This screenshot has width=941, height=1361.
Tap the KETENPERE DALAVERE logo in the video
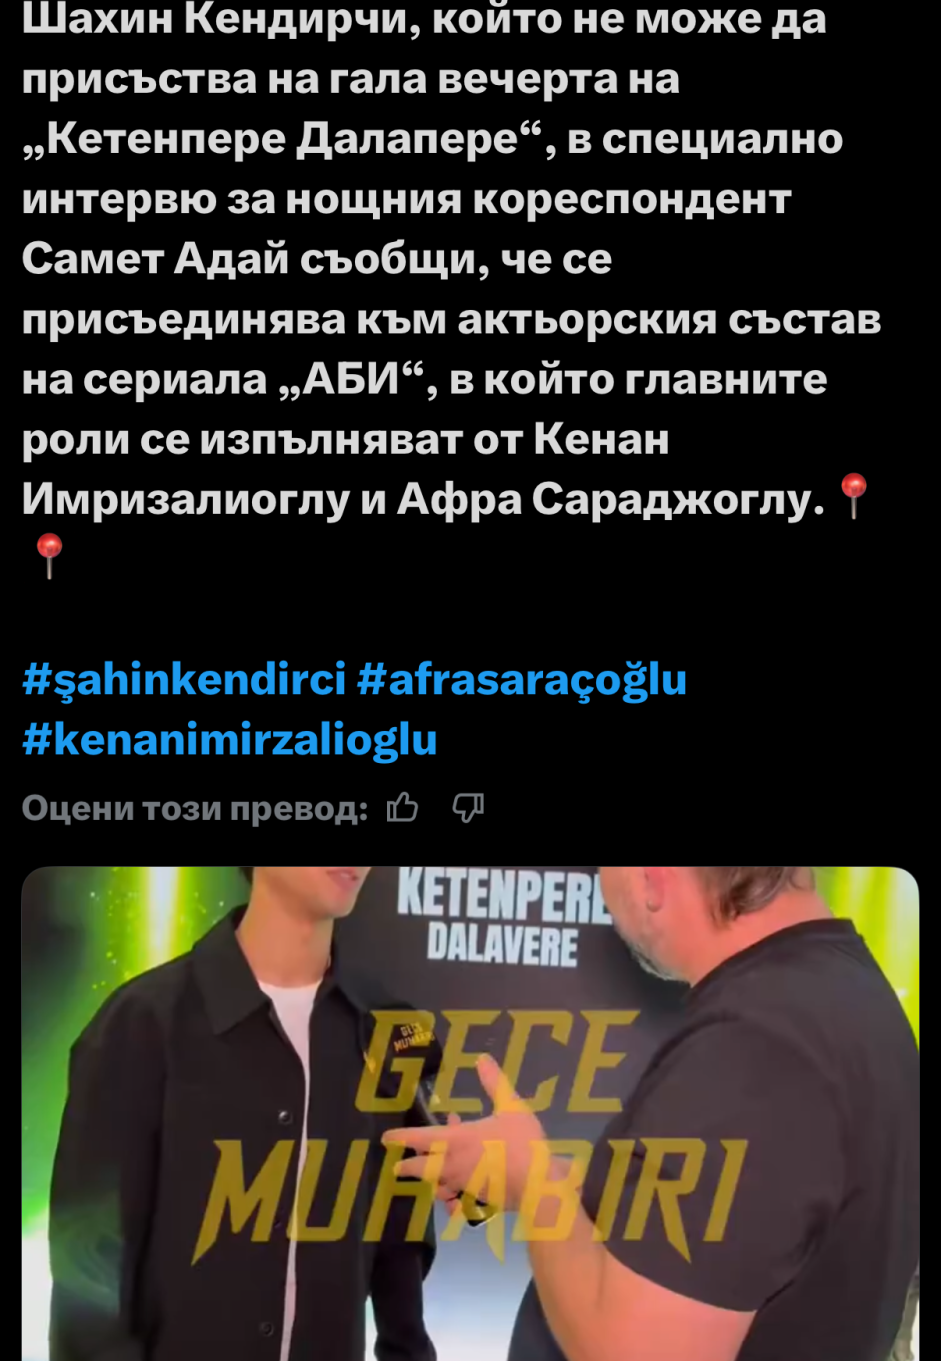coord(504,918)
